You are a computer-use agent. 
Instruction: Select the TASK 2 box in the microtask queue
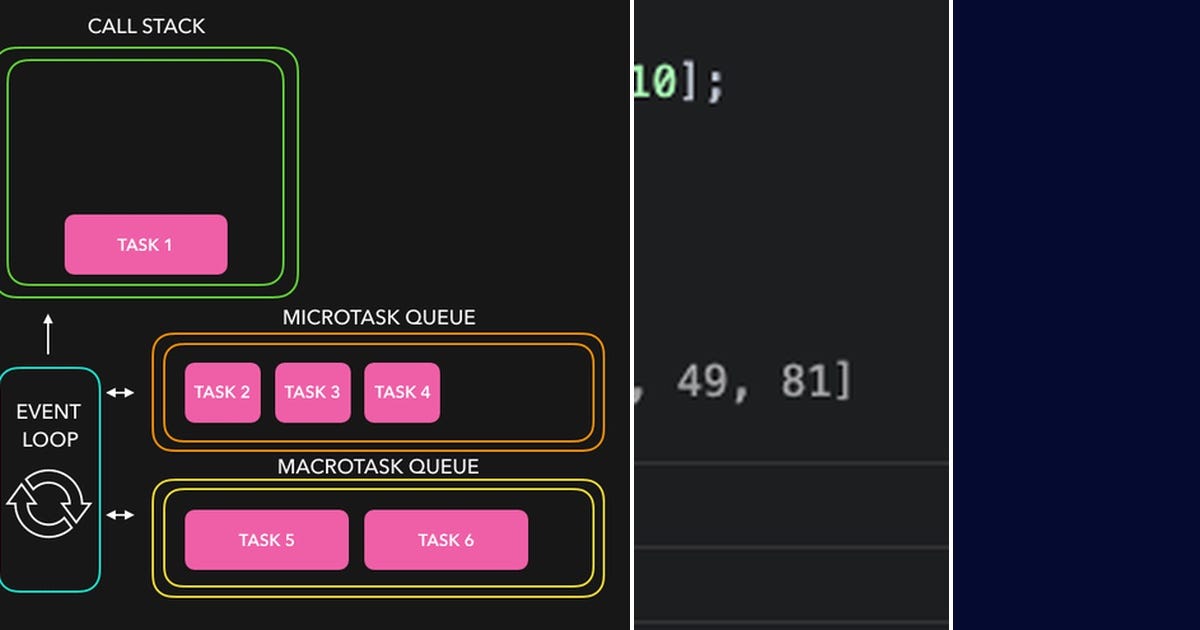tap(222, 392)
